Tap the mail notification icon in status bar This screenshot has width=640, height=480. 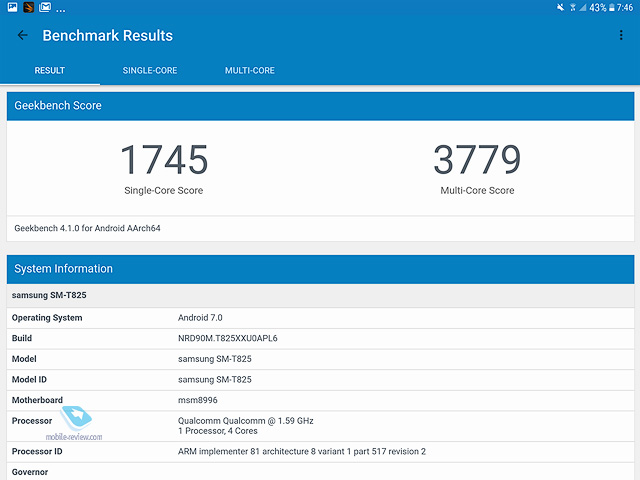(x=45, y=7)
